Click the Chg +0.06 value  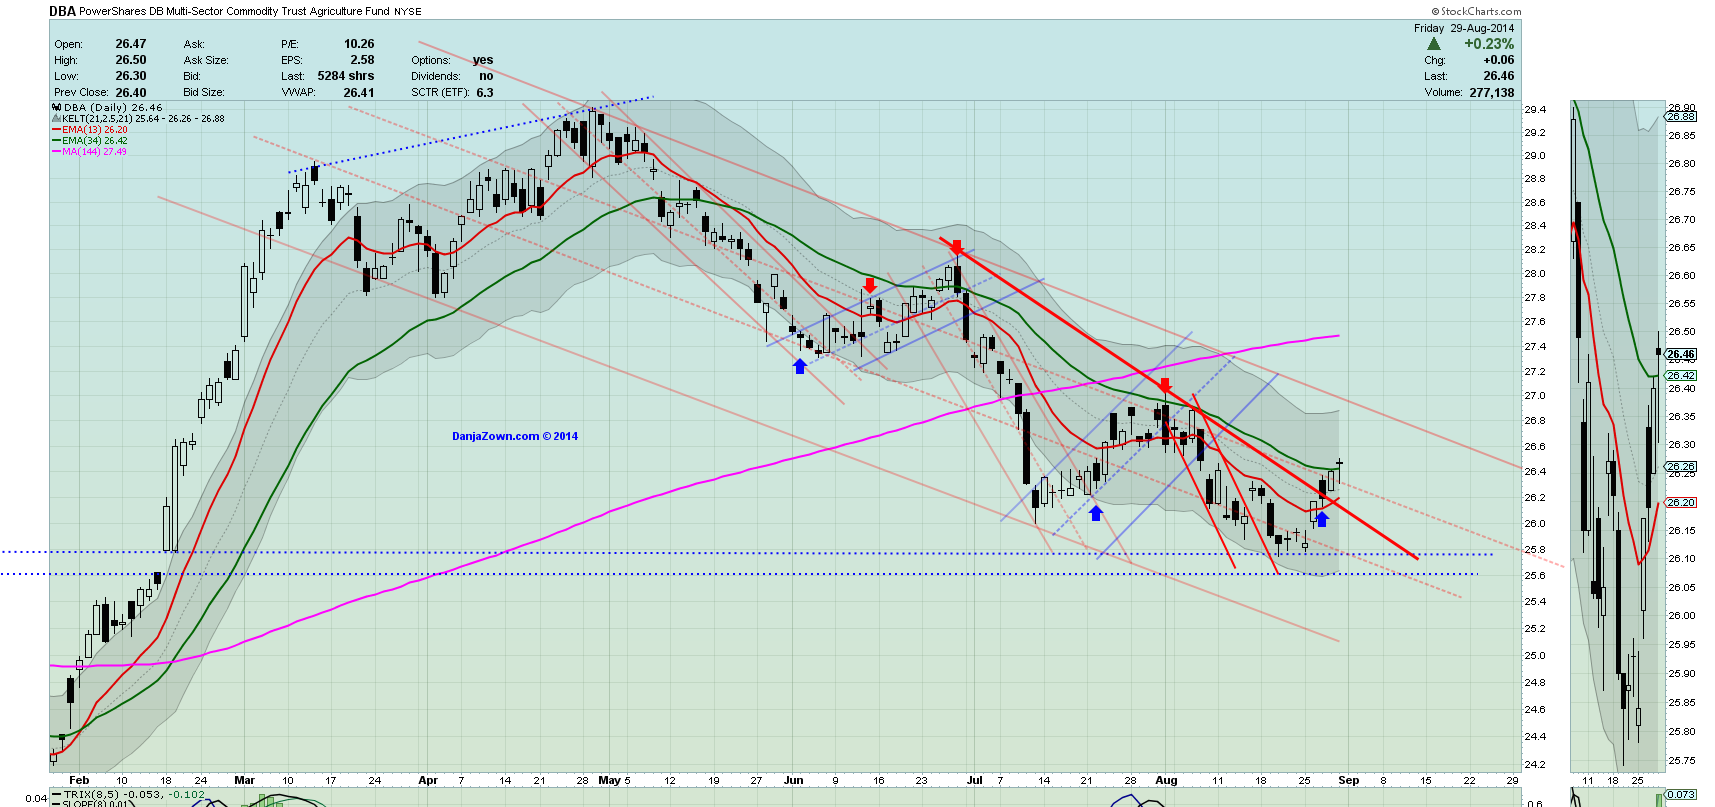pyautogui.click(x=1498, y=60)
